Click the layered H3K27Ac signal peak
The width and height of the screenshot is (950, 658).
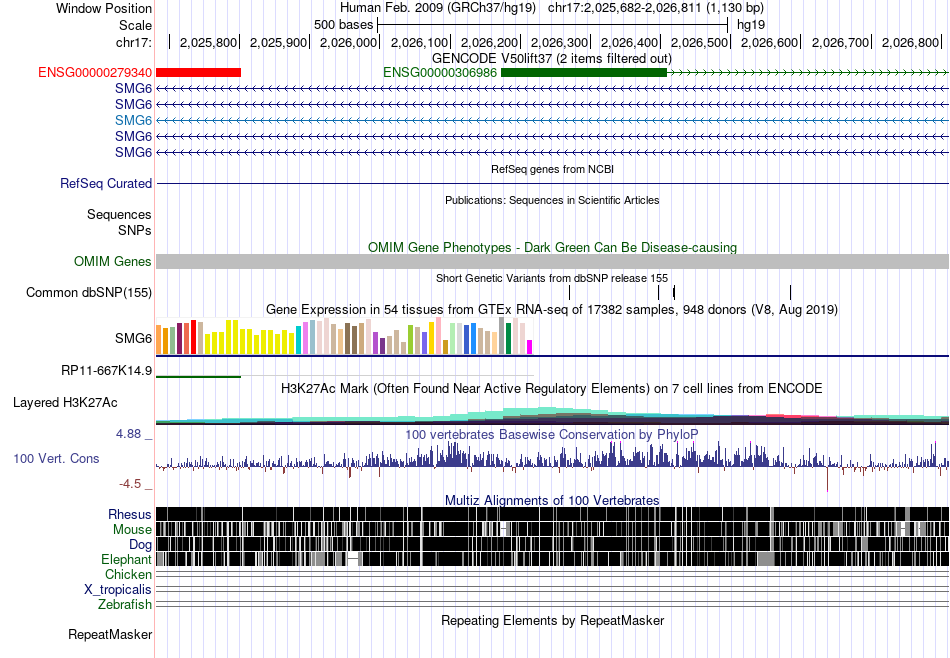coord(545,414)
